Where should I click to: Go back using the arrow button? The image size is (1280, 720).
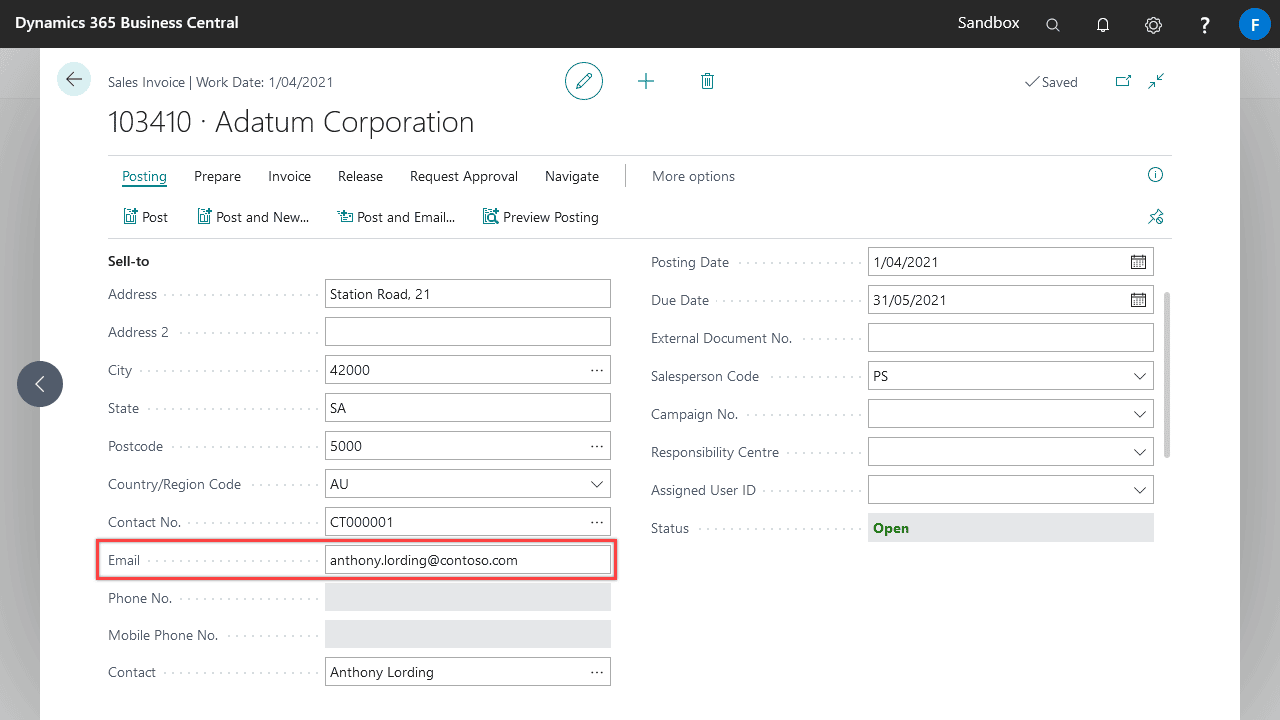click(74, 79)
